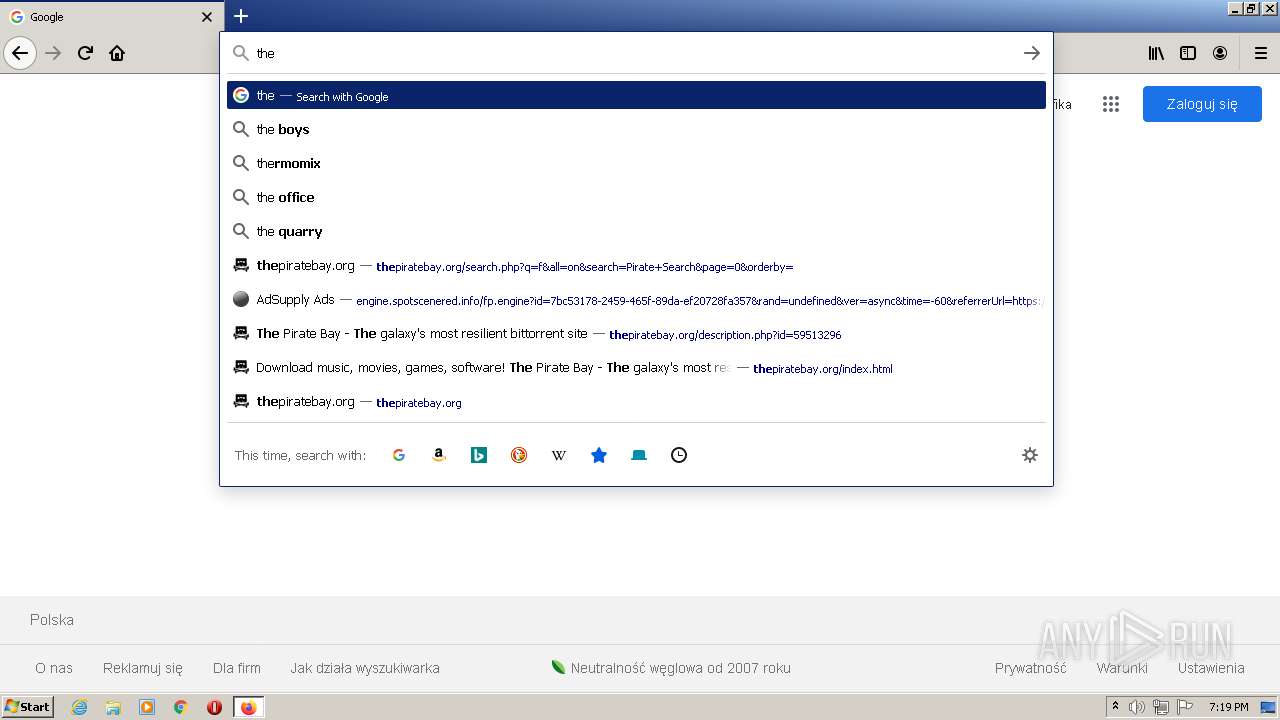Open the Firefox account icon

coord(1220,53)
